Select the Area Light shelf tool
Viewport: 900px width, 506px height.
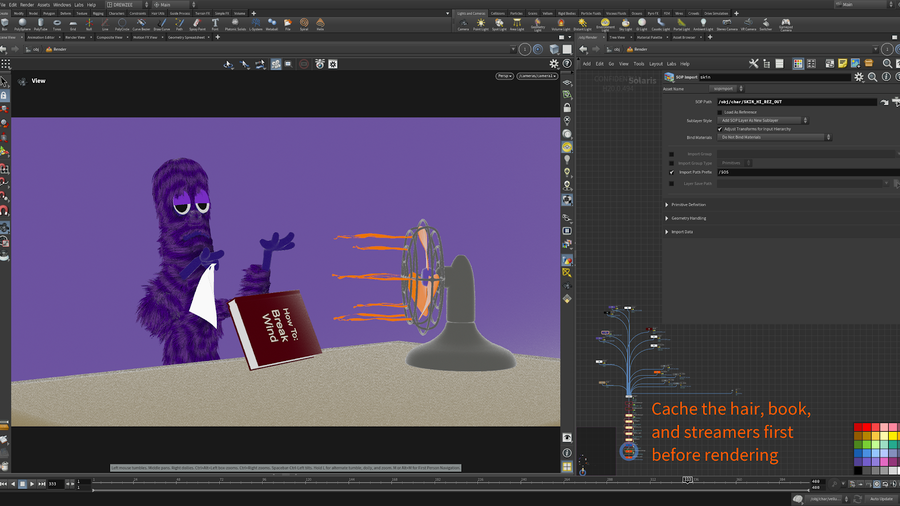pos(517,25)
